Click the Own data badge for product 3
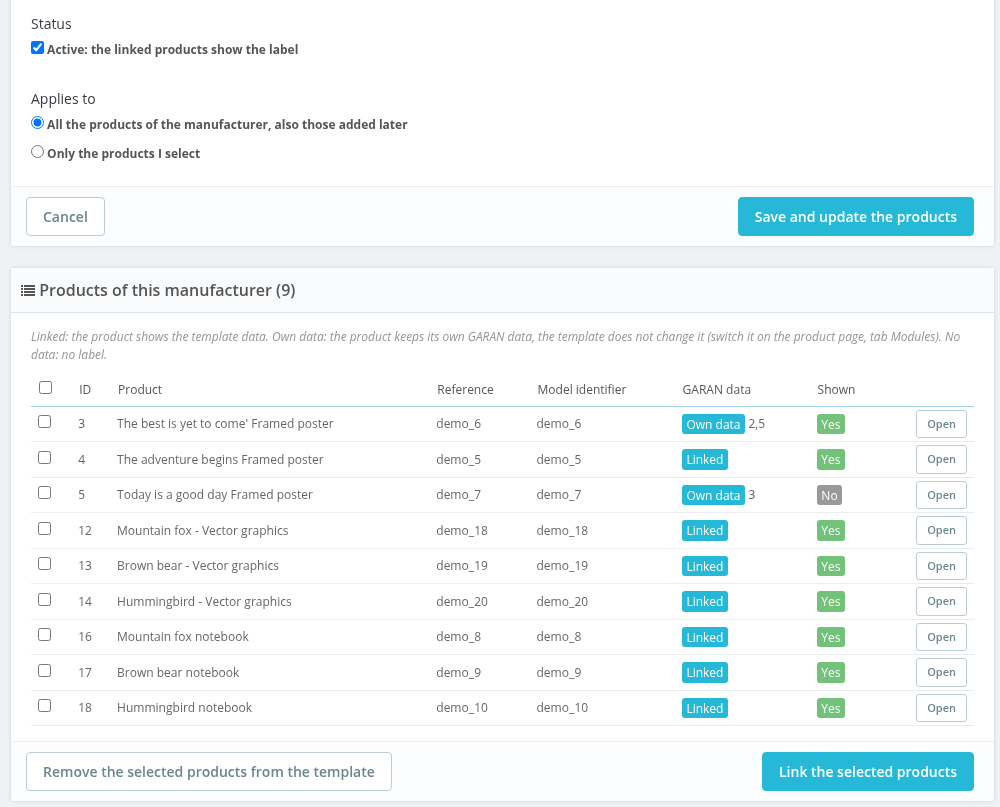The image size is (1000, 807). click(713, 424)
